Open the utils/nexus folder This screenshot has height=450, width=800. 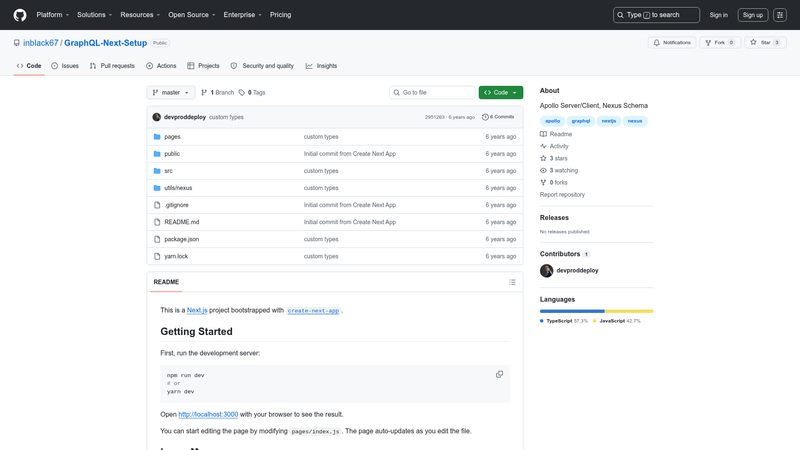click(178, 188)
